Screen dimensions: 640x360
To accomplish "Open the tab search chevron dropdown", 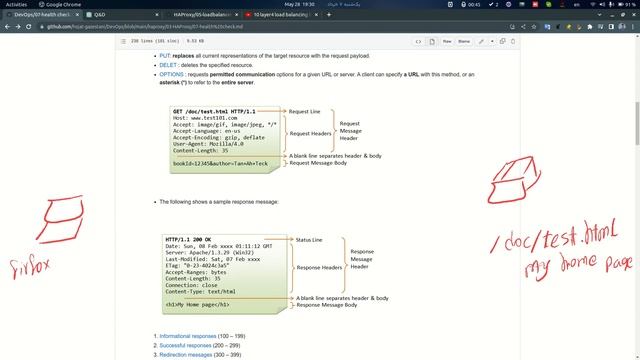I will pyautogui.click(x=599, y=14).
